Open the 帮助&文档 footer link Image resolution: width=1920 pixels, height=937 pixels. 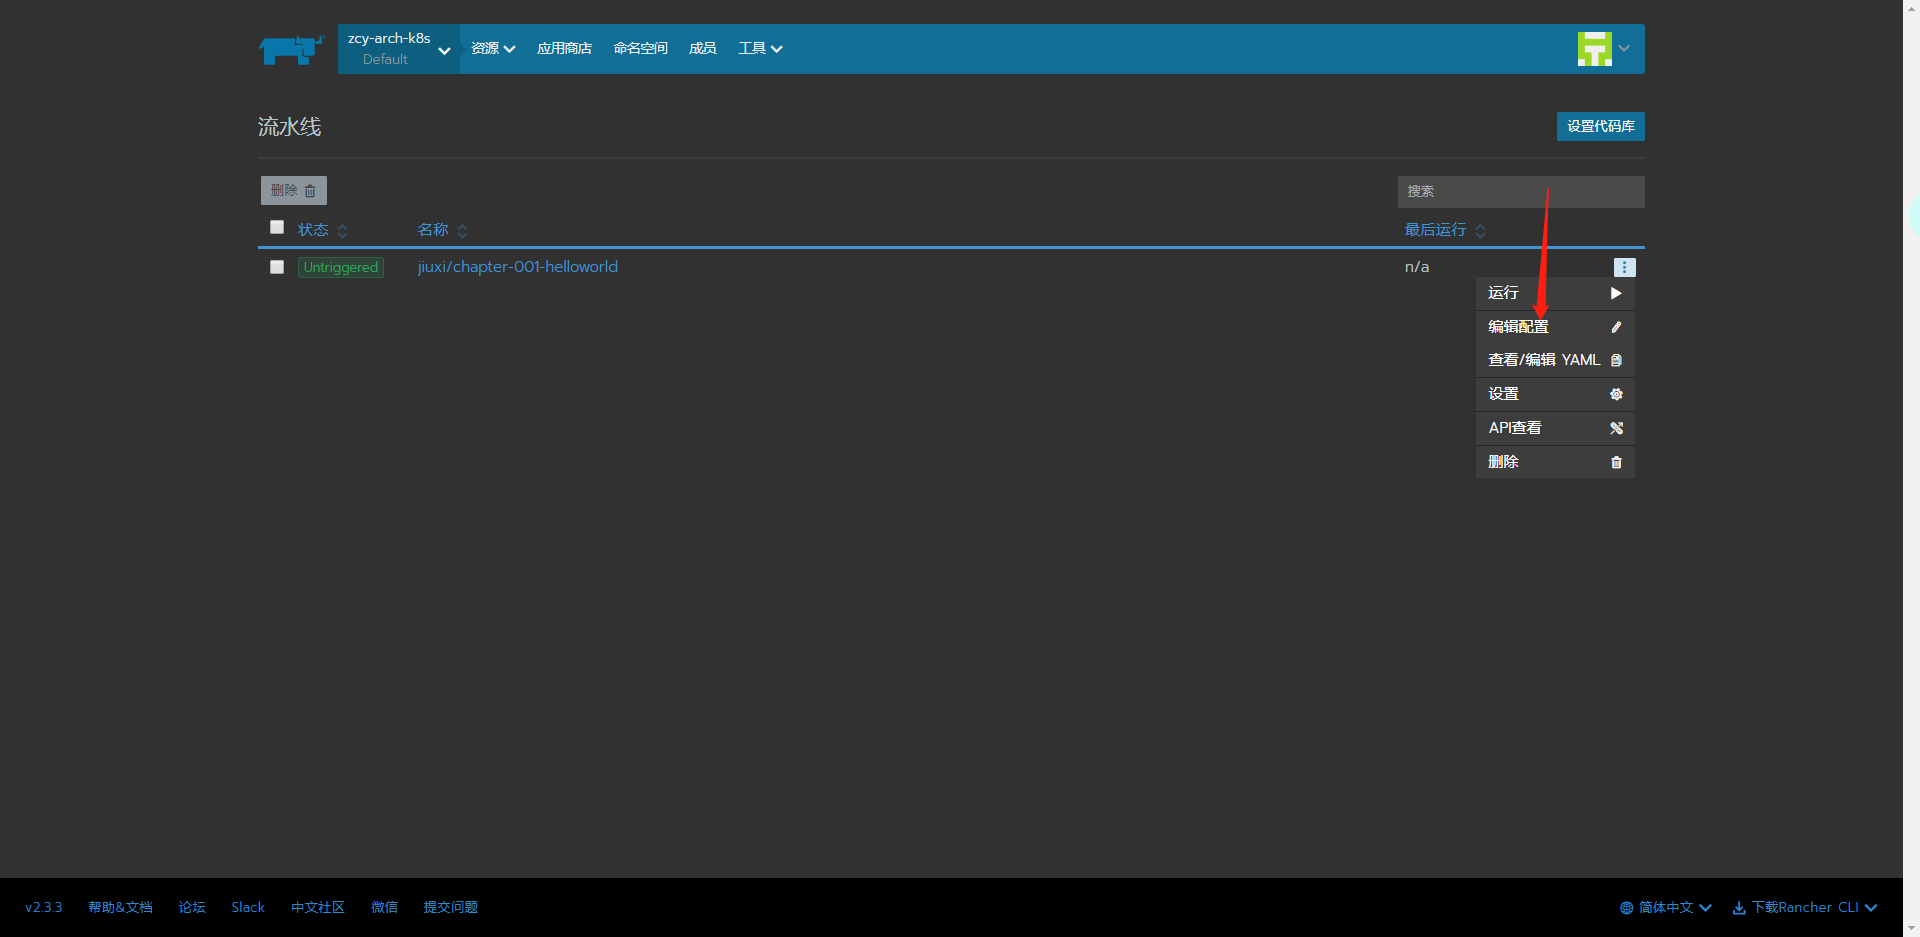tap(120, 908)
